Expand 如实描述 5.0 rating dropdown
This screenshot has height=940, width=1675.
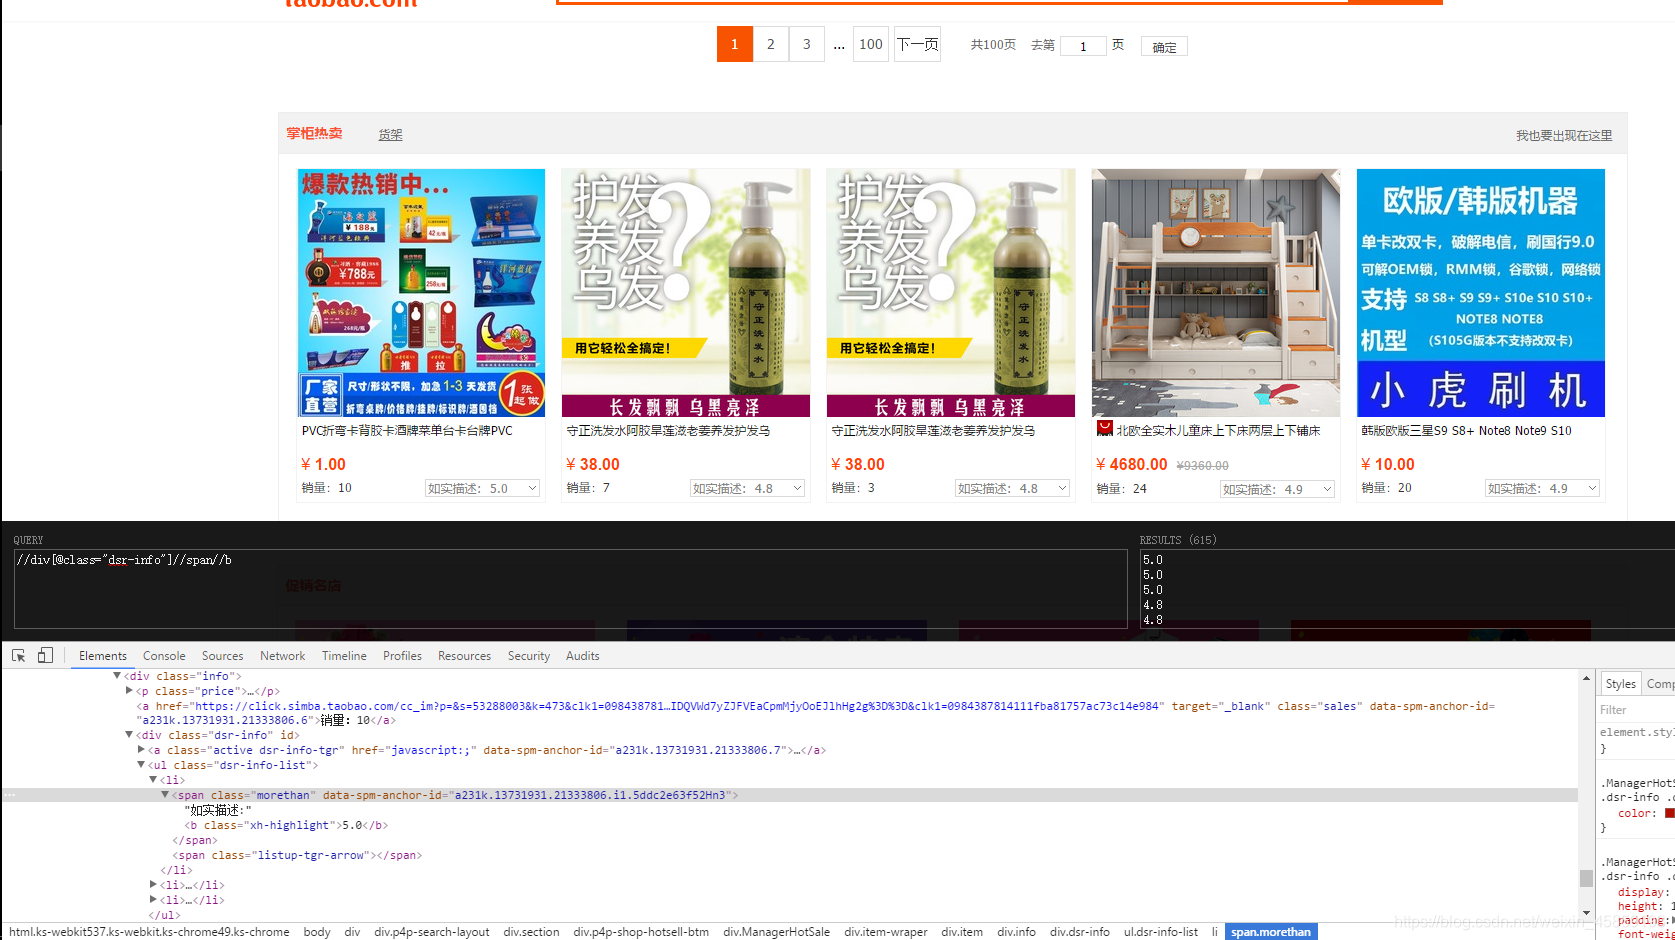pos(483,488)
